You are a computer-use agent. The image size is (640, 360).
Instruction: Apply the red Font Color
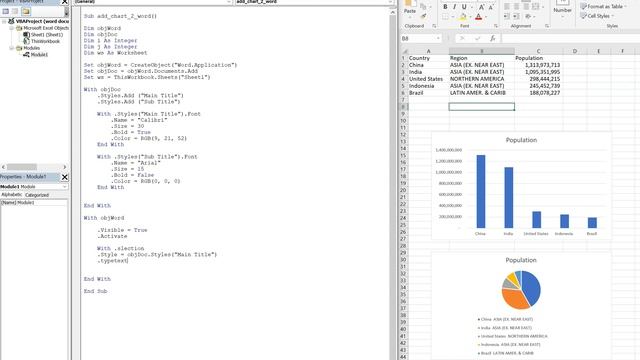point(478,17)
